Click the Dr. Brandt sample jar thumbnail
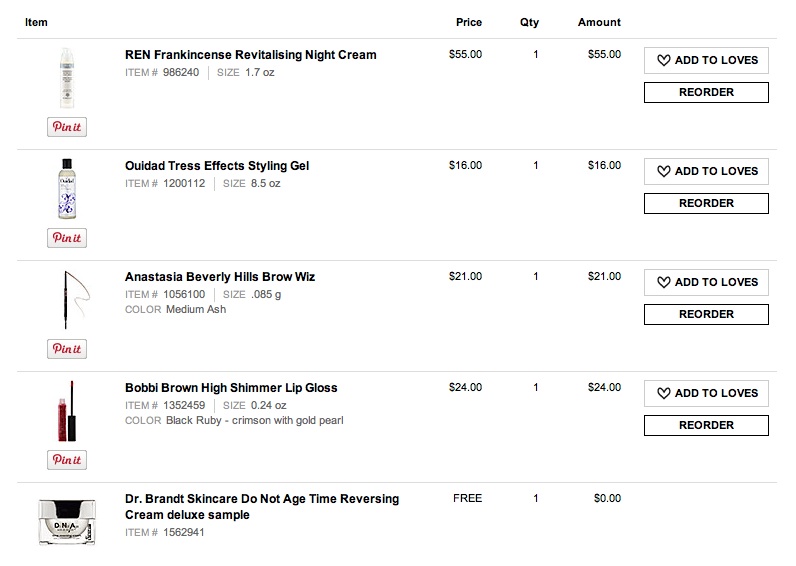 [67, 520]
